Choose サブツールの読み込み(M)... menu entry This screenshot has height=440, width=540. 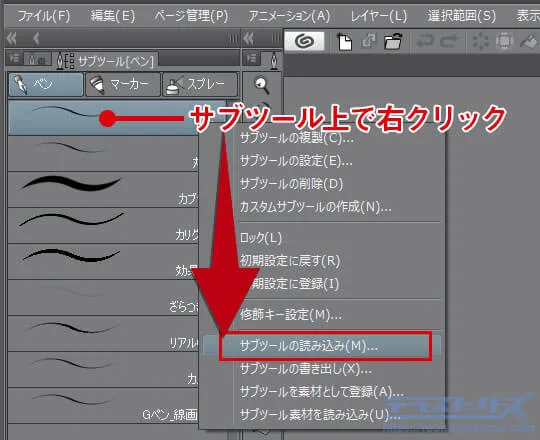click(x=322, y=346)
